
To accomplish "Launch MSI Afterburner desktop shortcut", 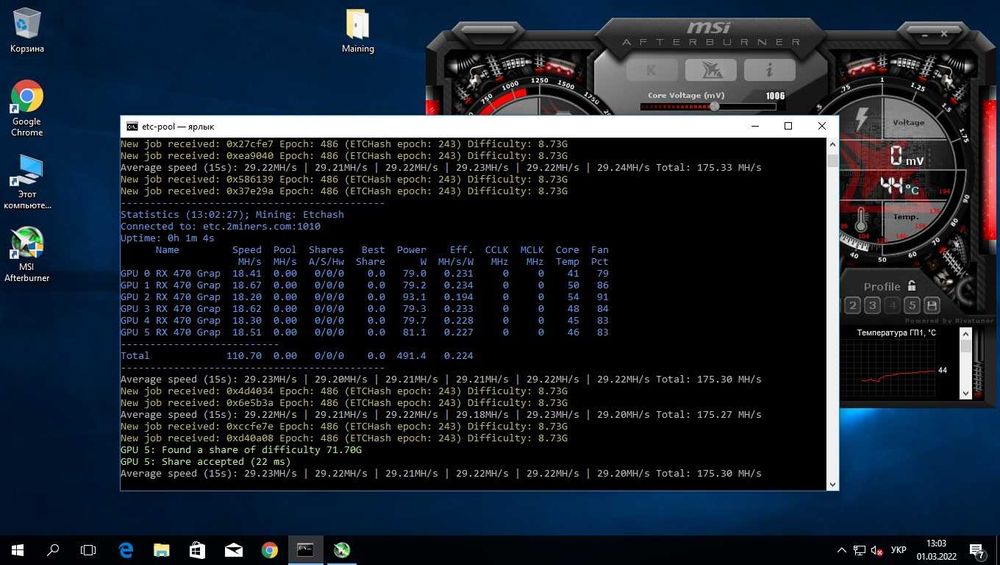I will (26, 254).
